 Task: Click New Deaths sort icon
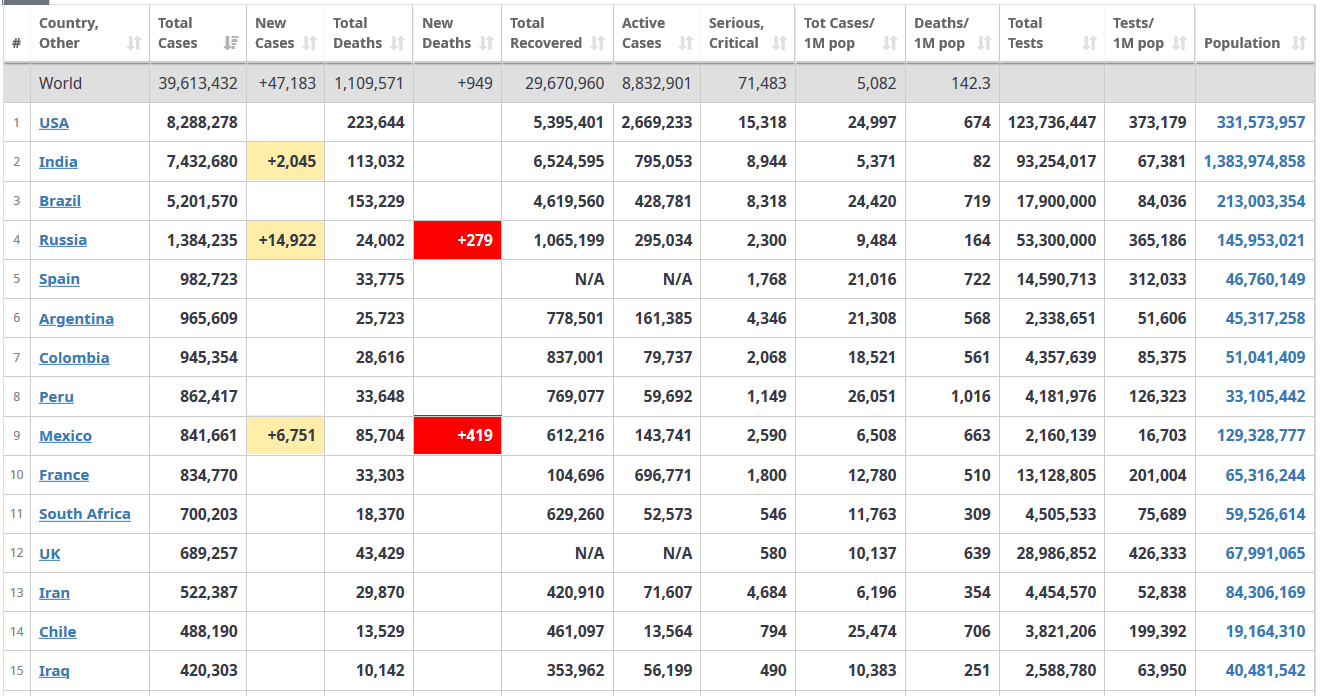(487, 43)
